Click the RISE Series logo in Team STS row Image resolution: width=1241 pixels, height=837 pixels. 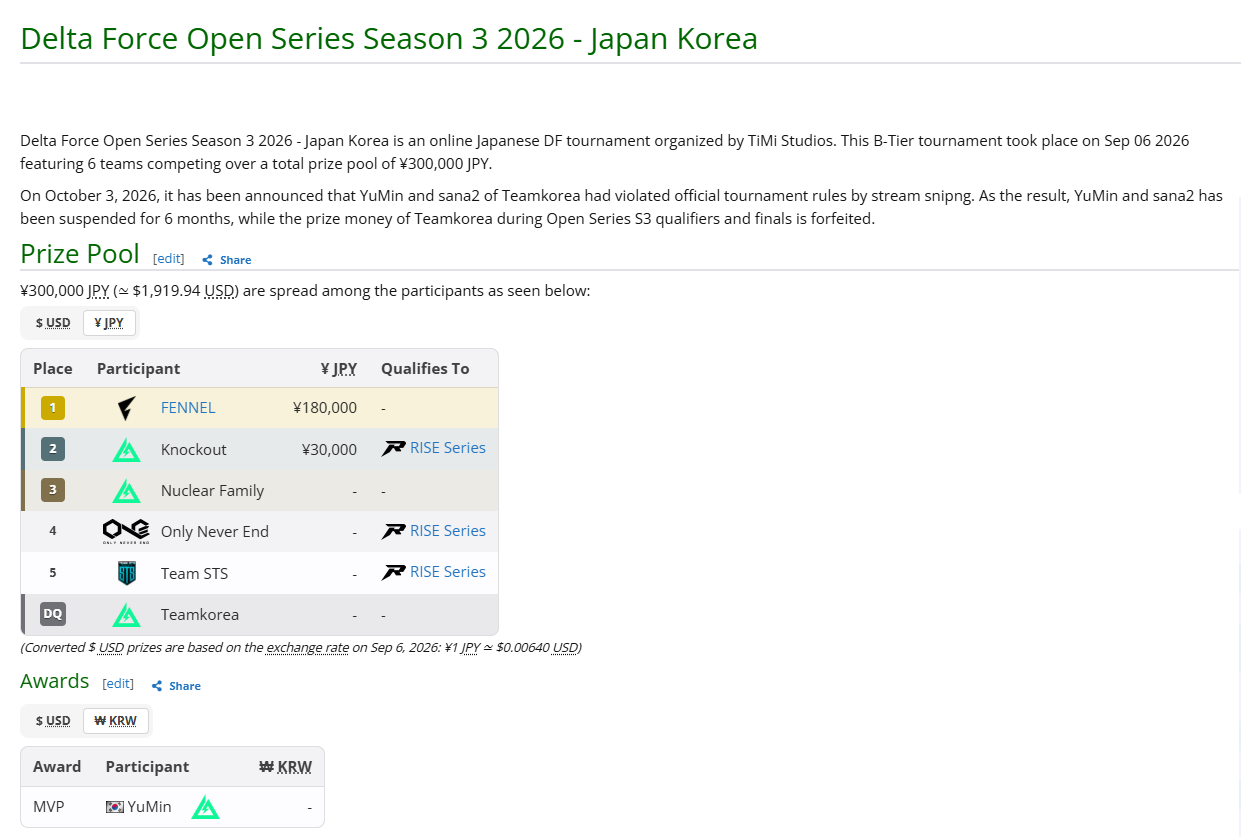pos(393,573)
